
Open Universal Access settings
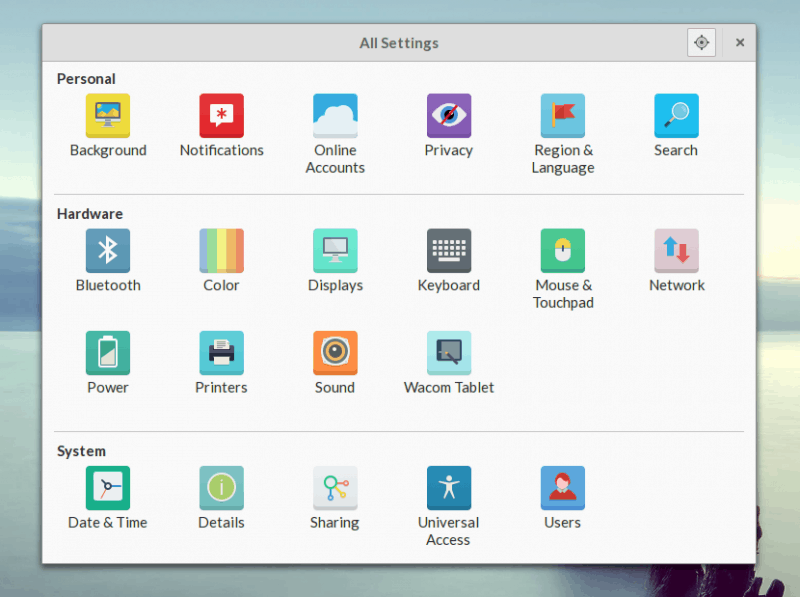[x=448, y=488]
